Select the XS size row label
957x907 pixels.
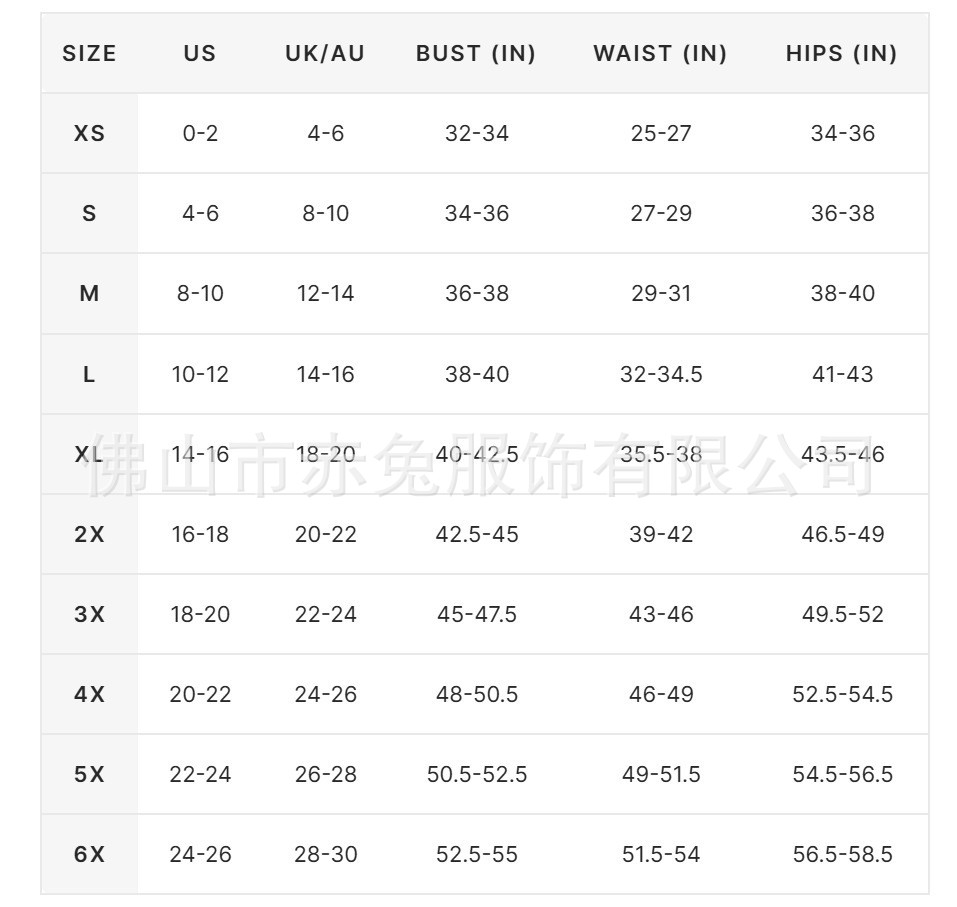89,133
